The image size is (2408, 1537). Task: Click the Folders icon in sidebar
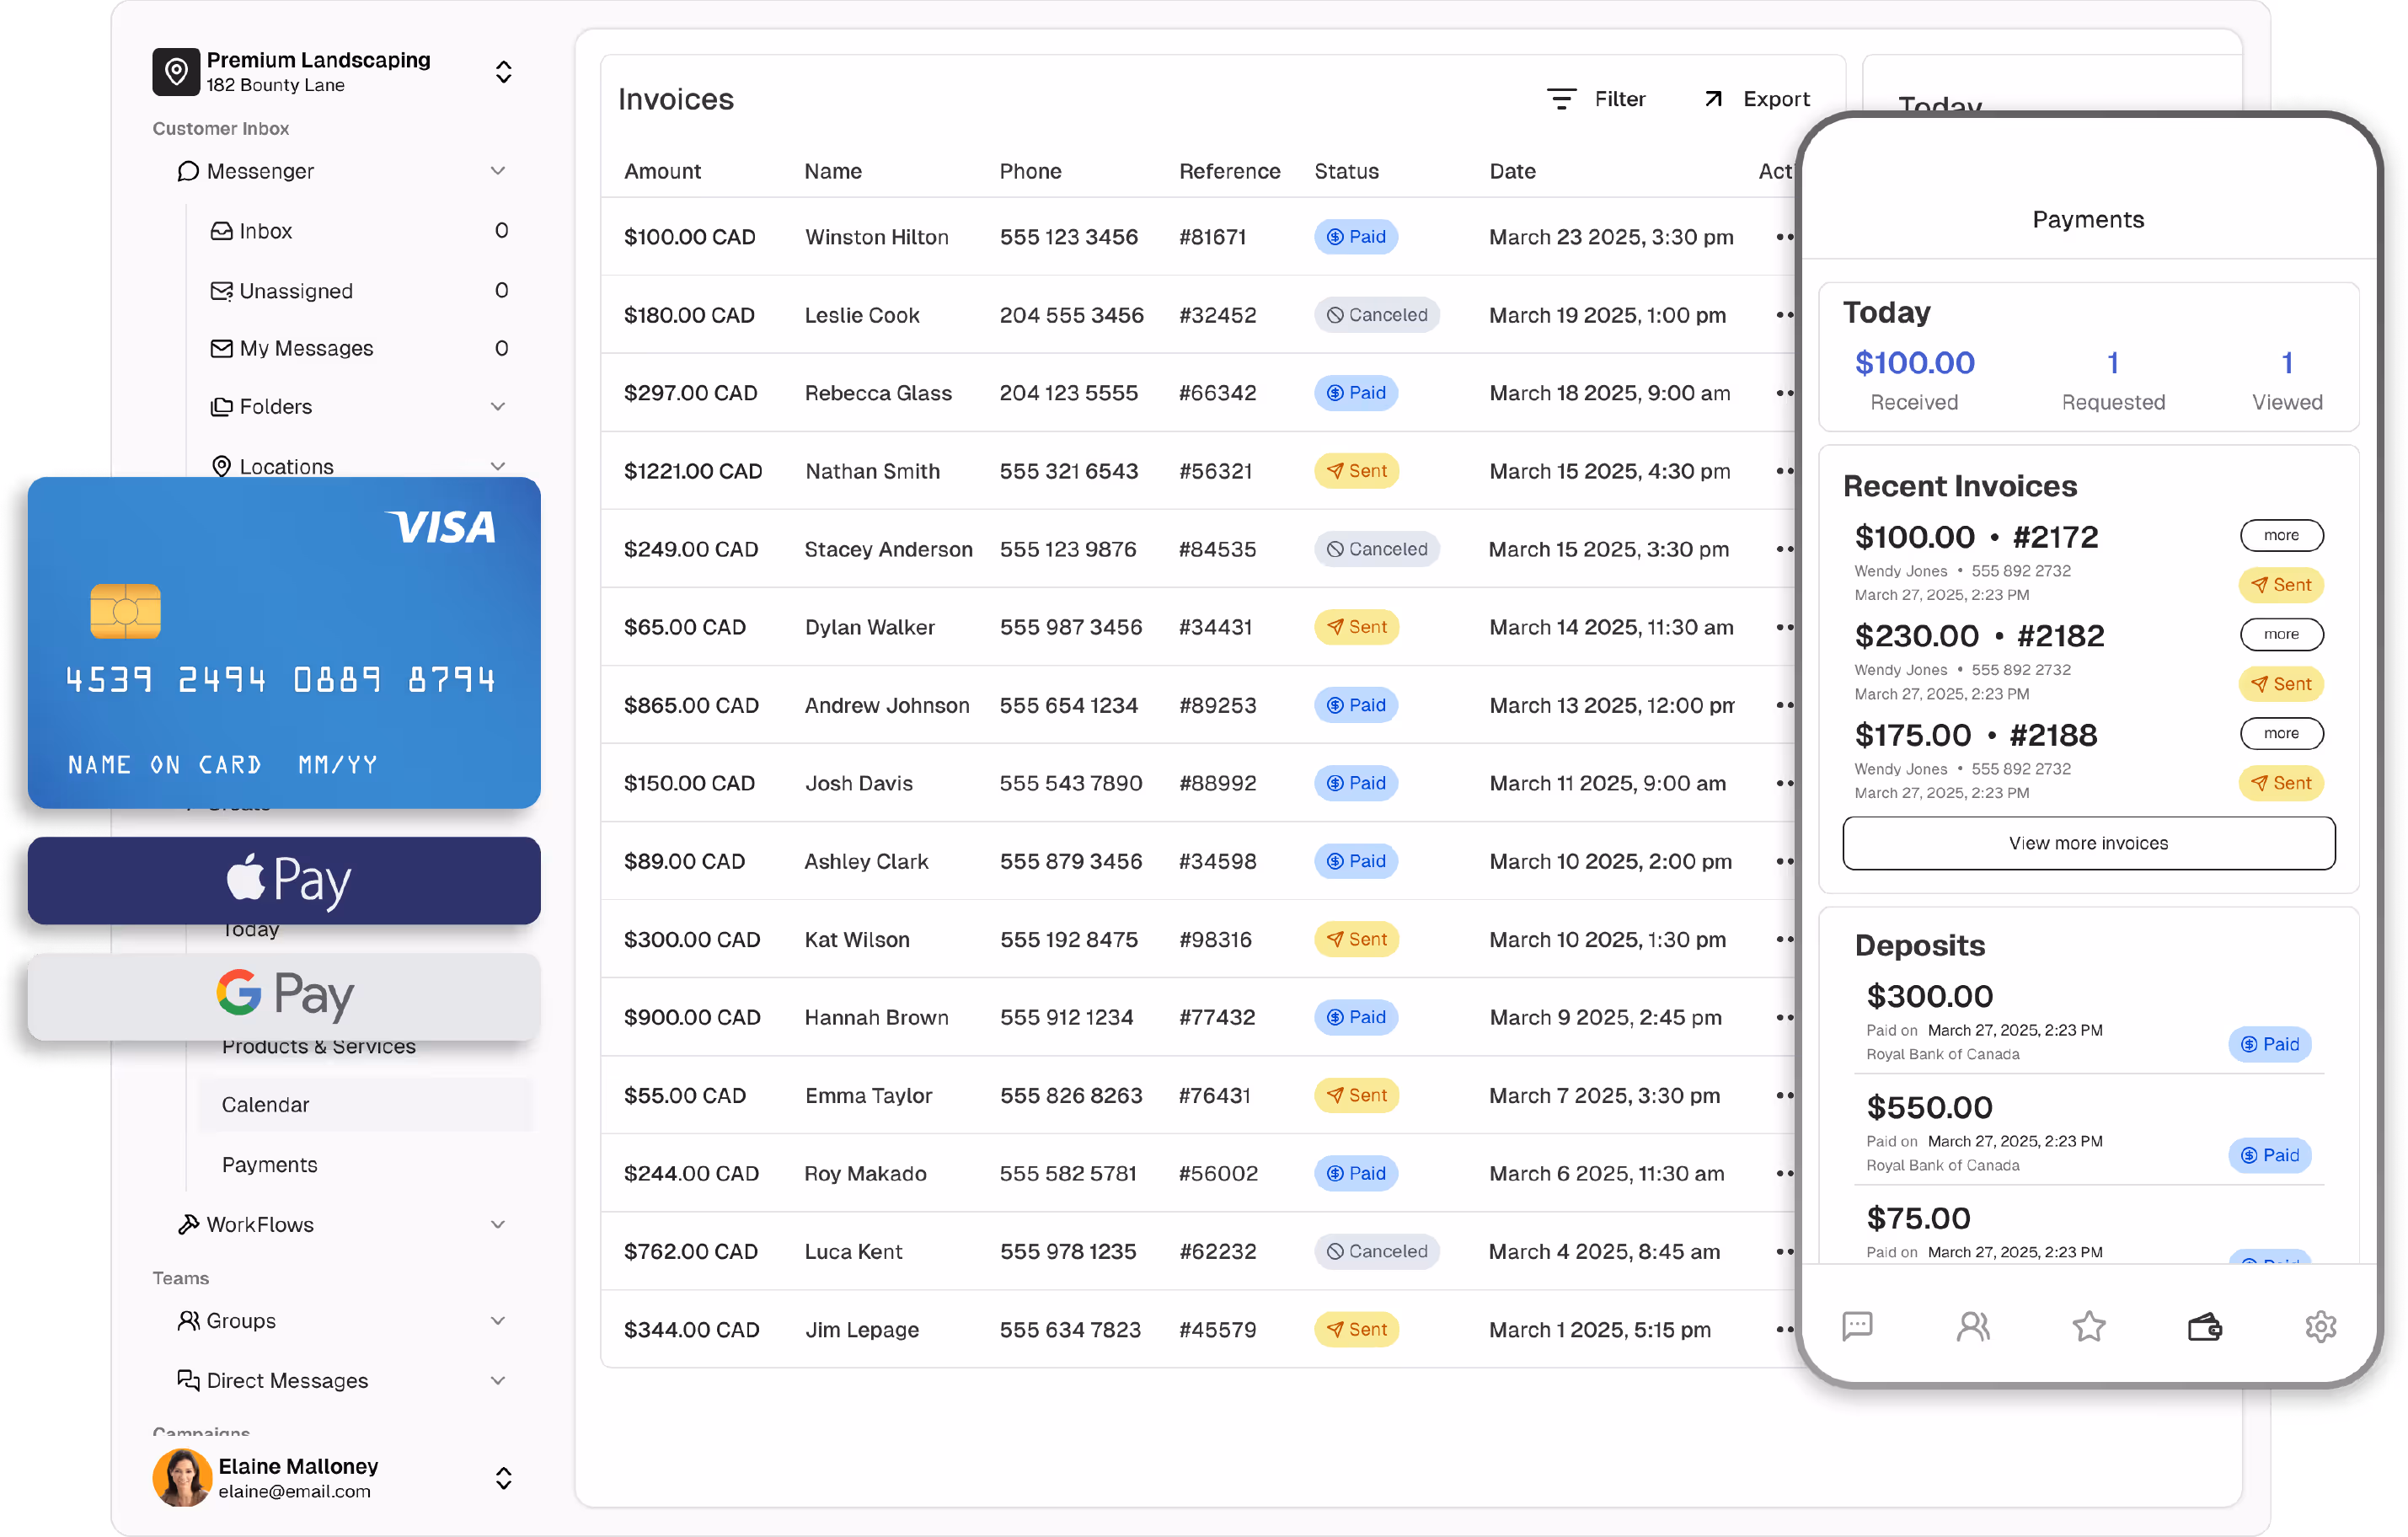[x=221, y=407]
